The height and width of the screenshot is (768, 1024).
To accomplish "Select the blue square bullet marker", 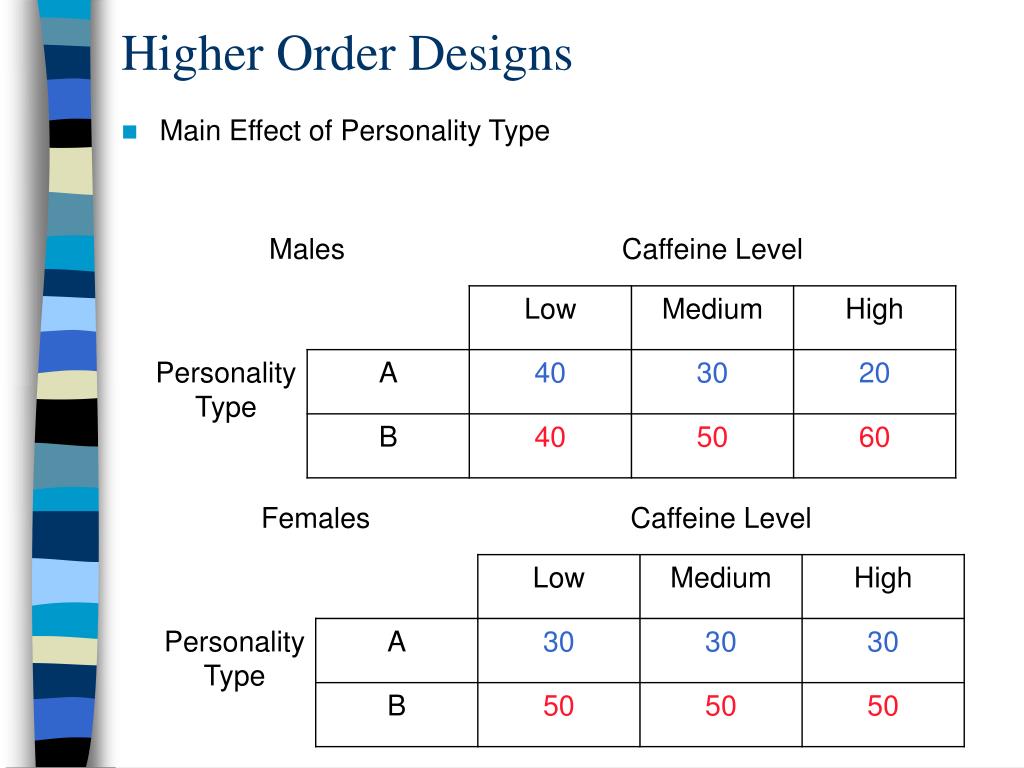I will (129, 132).
